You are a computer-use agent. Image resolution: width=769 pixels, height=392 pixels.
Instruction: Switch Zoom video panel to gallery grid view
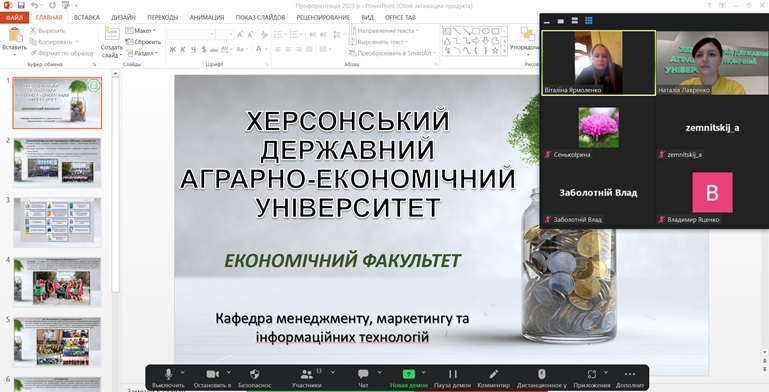[589, 21]
